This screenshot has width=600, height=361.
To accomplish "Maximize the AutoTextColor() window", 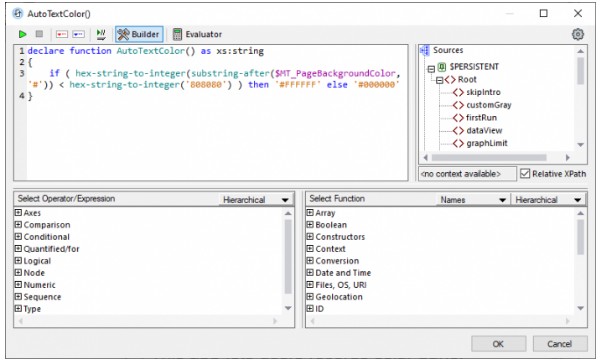I will 543,13.
